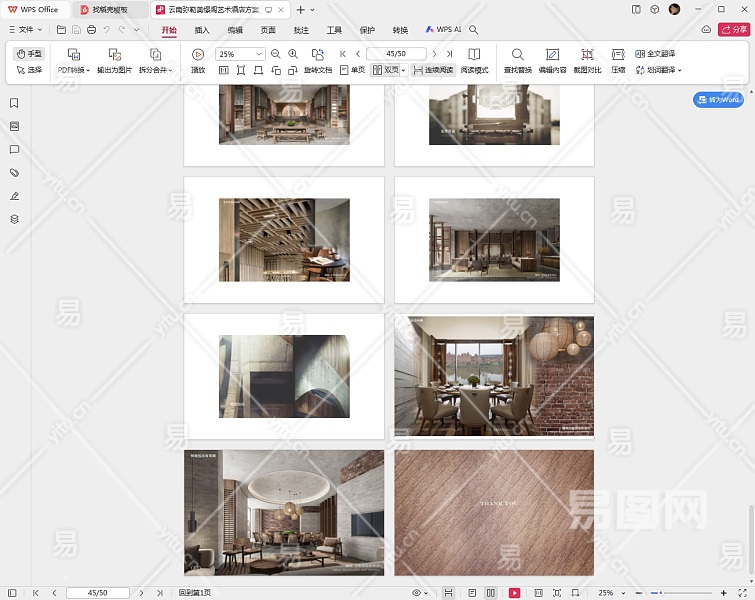Viewport: 755px width, 600px height.
Task: Click the 转为Word button
Action: tap(718, 100)
